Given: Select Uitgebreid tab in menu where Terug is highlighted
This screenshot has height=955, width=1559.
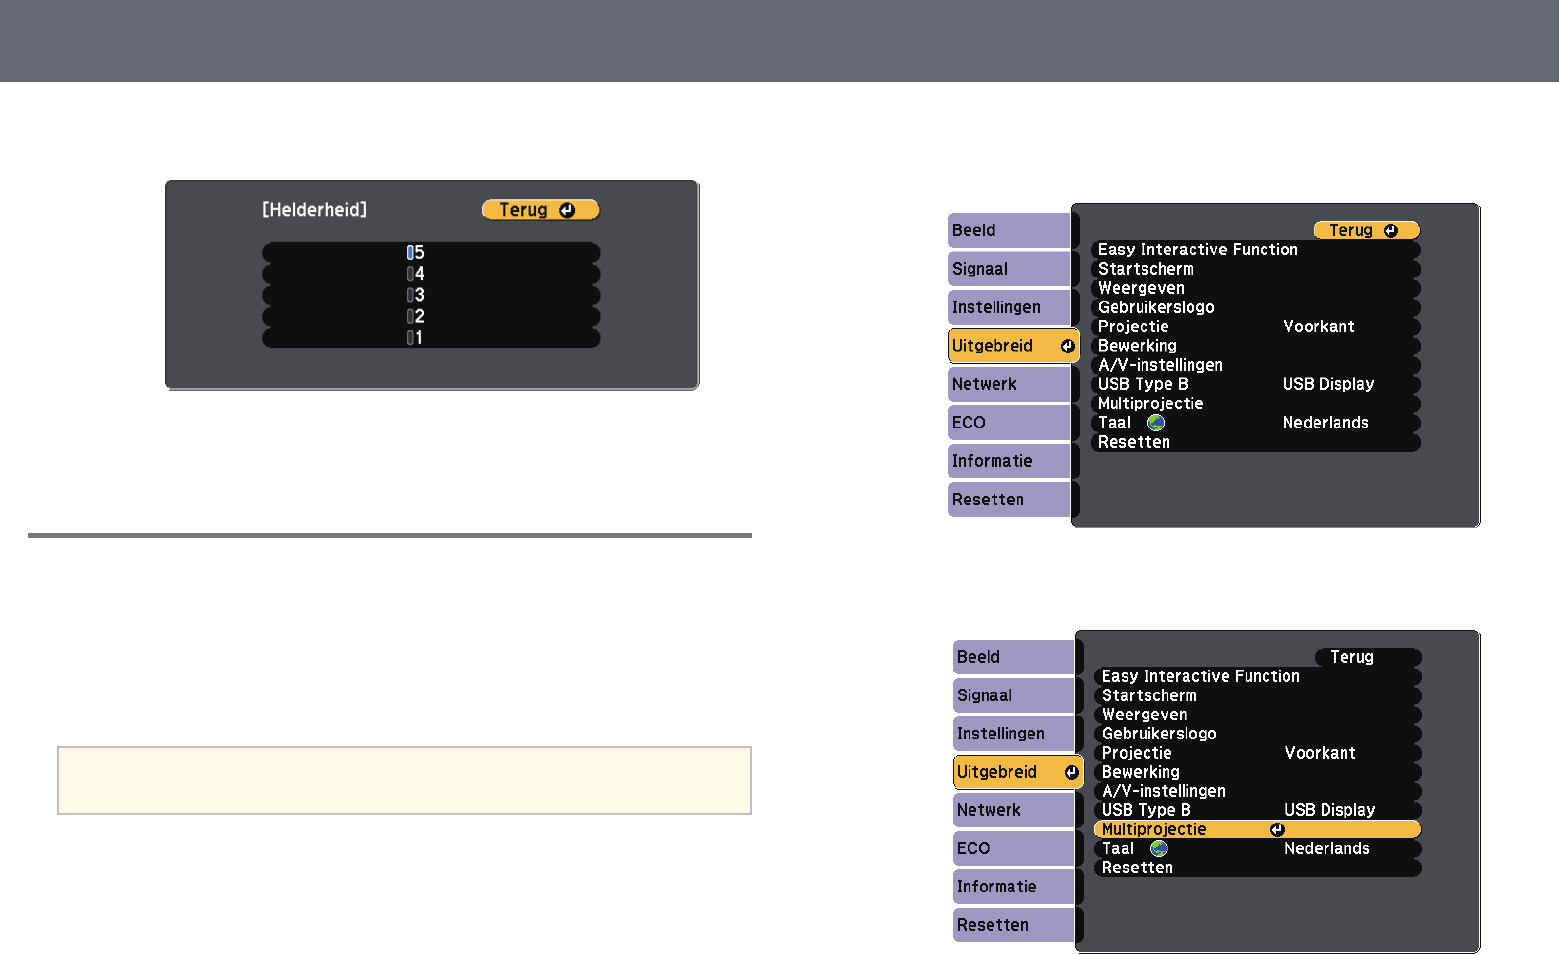Looking at the screenshot, I should [1013, 346].
